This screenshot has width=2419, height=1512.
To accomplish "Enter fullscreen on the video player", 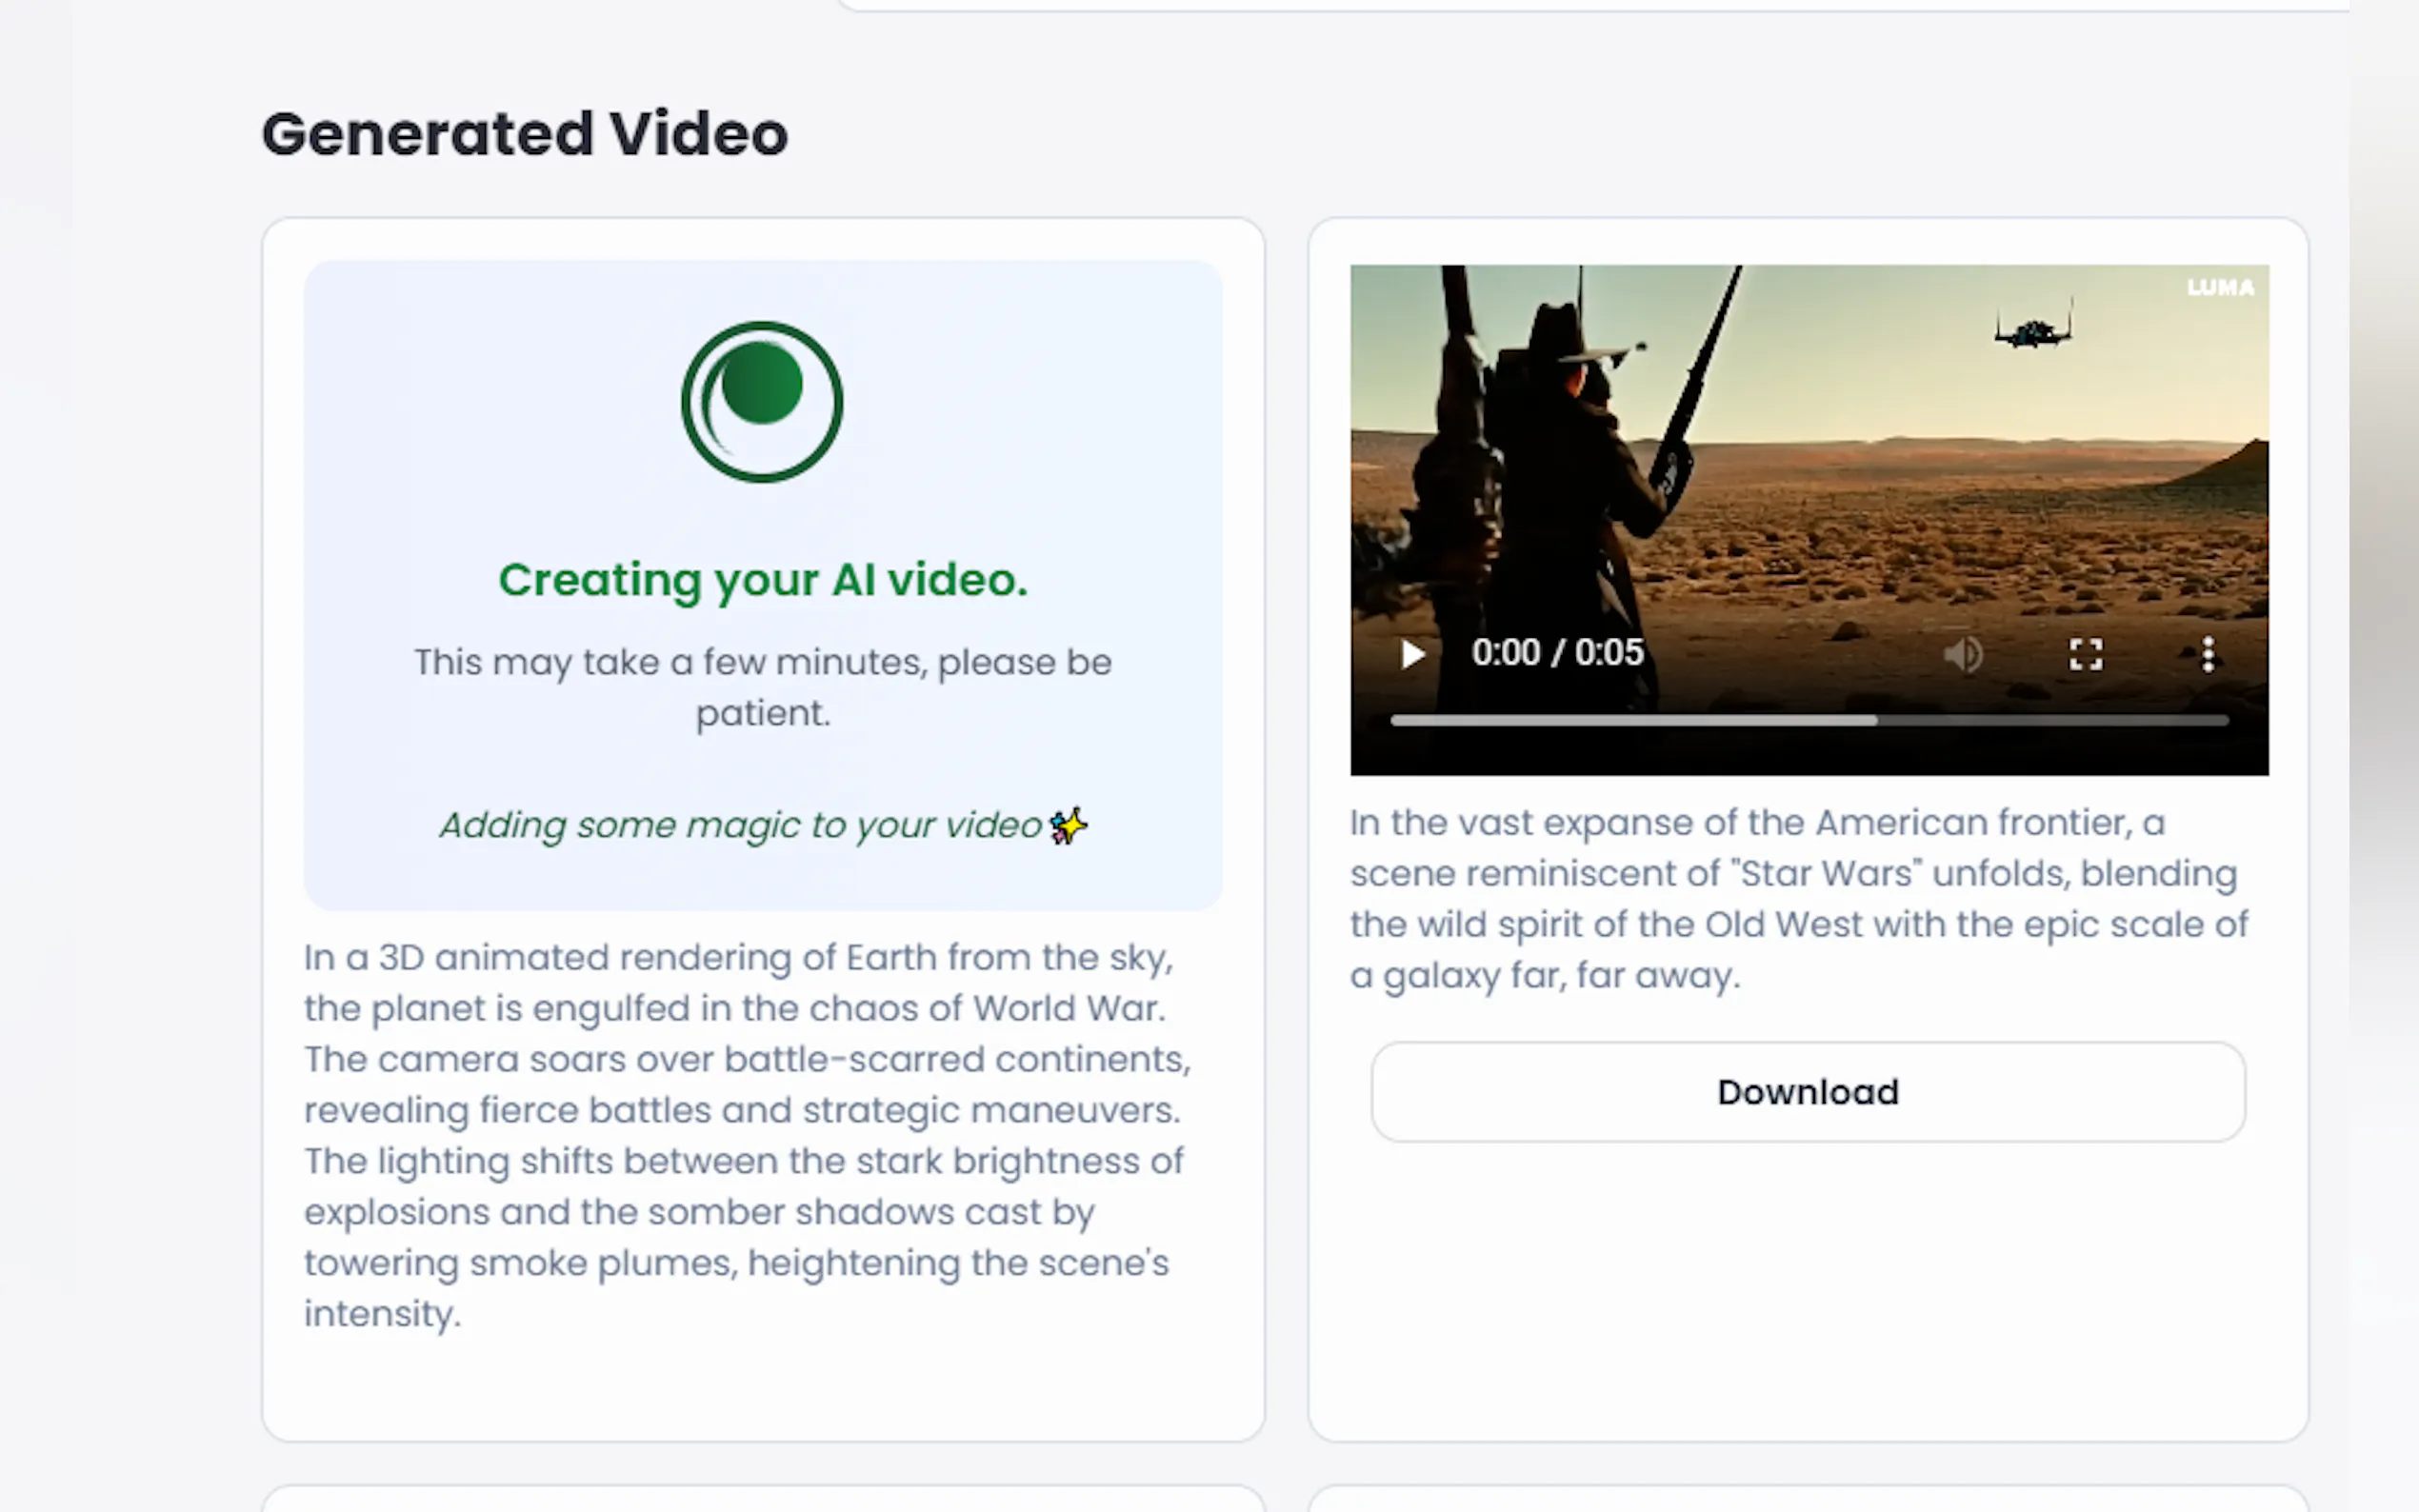I will [x=2085, y=655].
